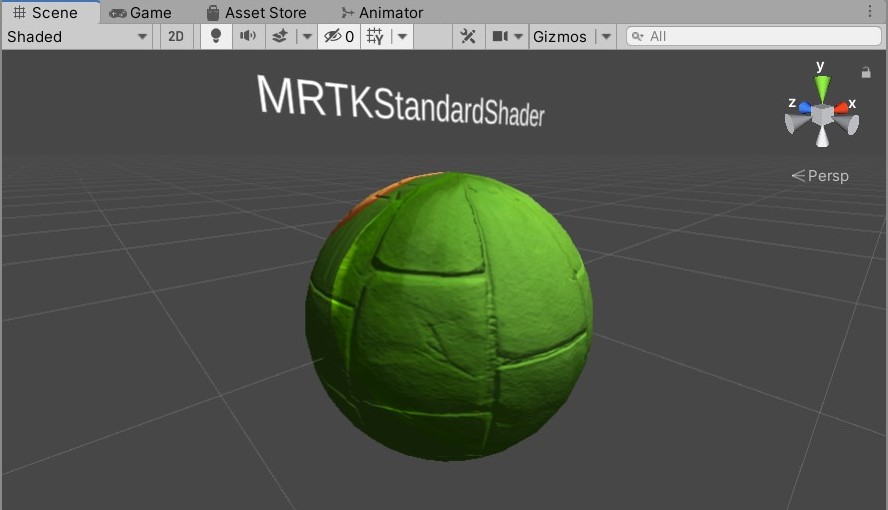Screen dimensions: 888x510
Task: Click the gray right-side gizmo cone
Action: click(848, 124)
